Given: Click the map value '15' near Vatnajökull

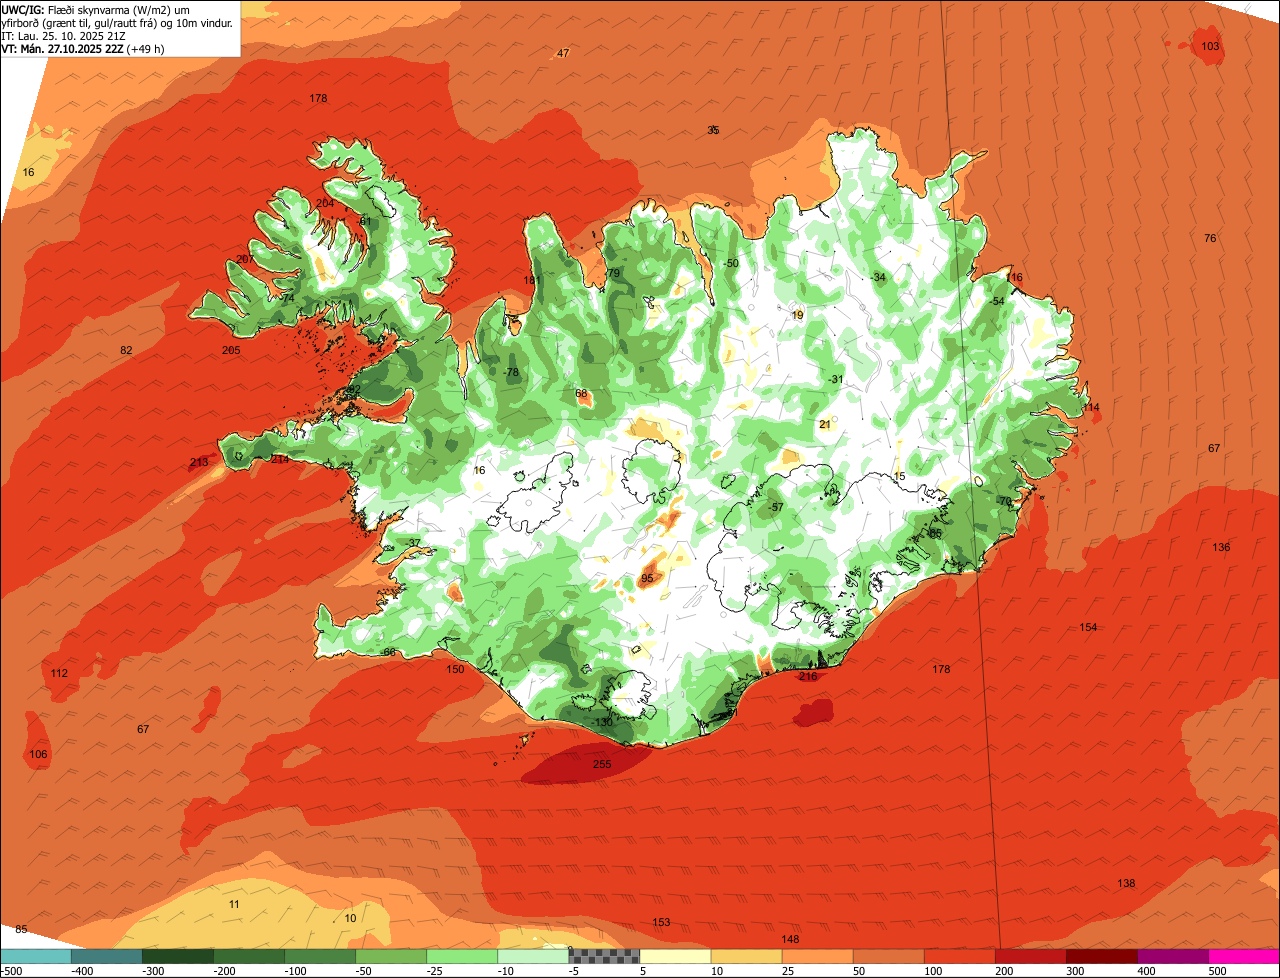Looking at the screenshot, I should (899, 476).
